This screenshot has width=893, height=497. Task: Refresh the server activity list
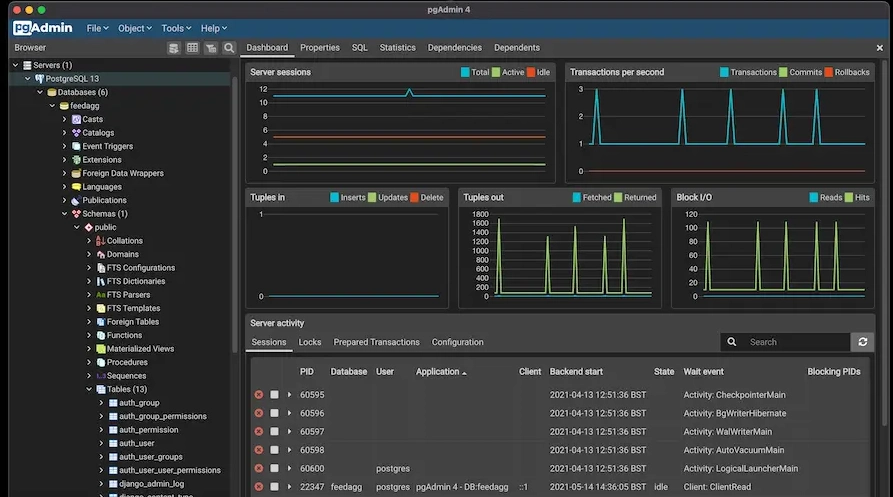(862, 342)
